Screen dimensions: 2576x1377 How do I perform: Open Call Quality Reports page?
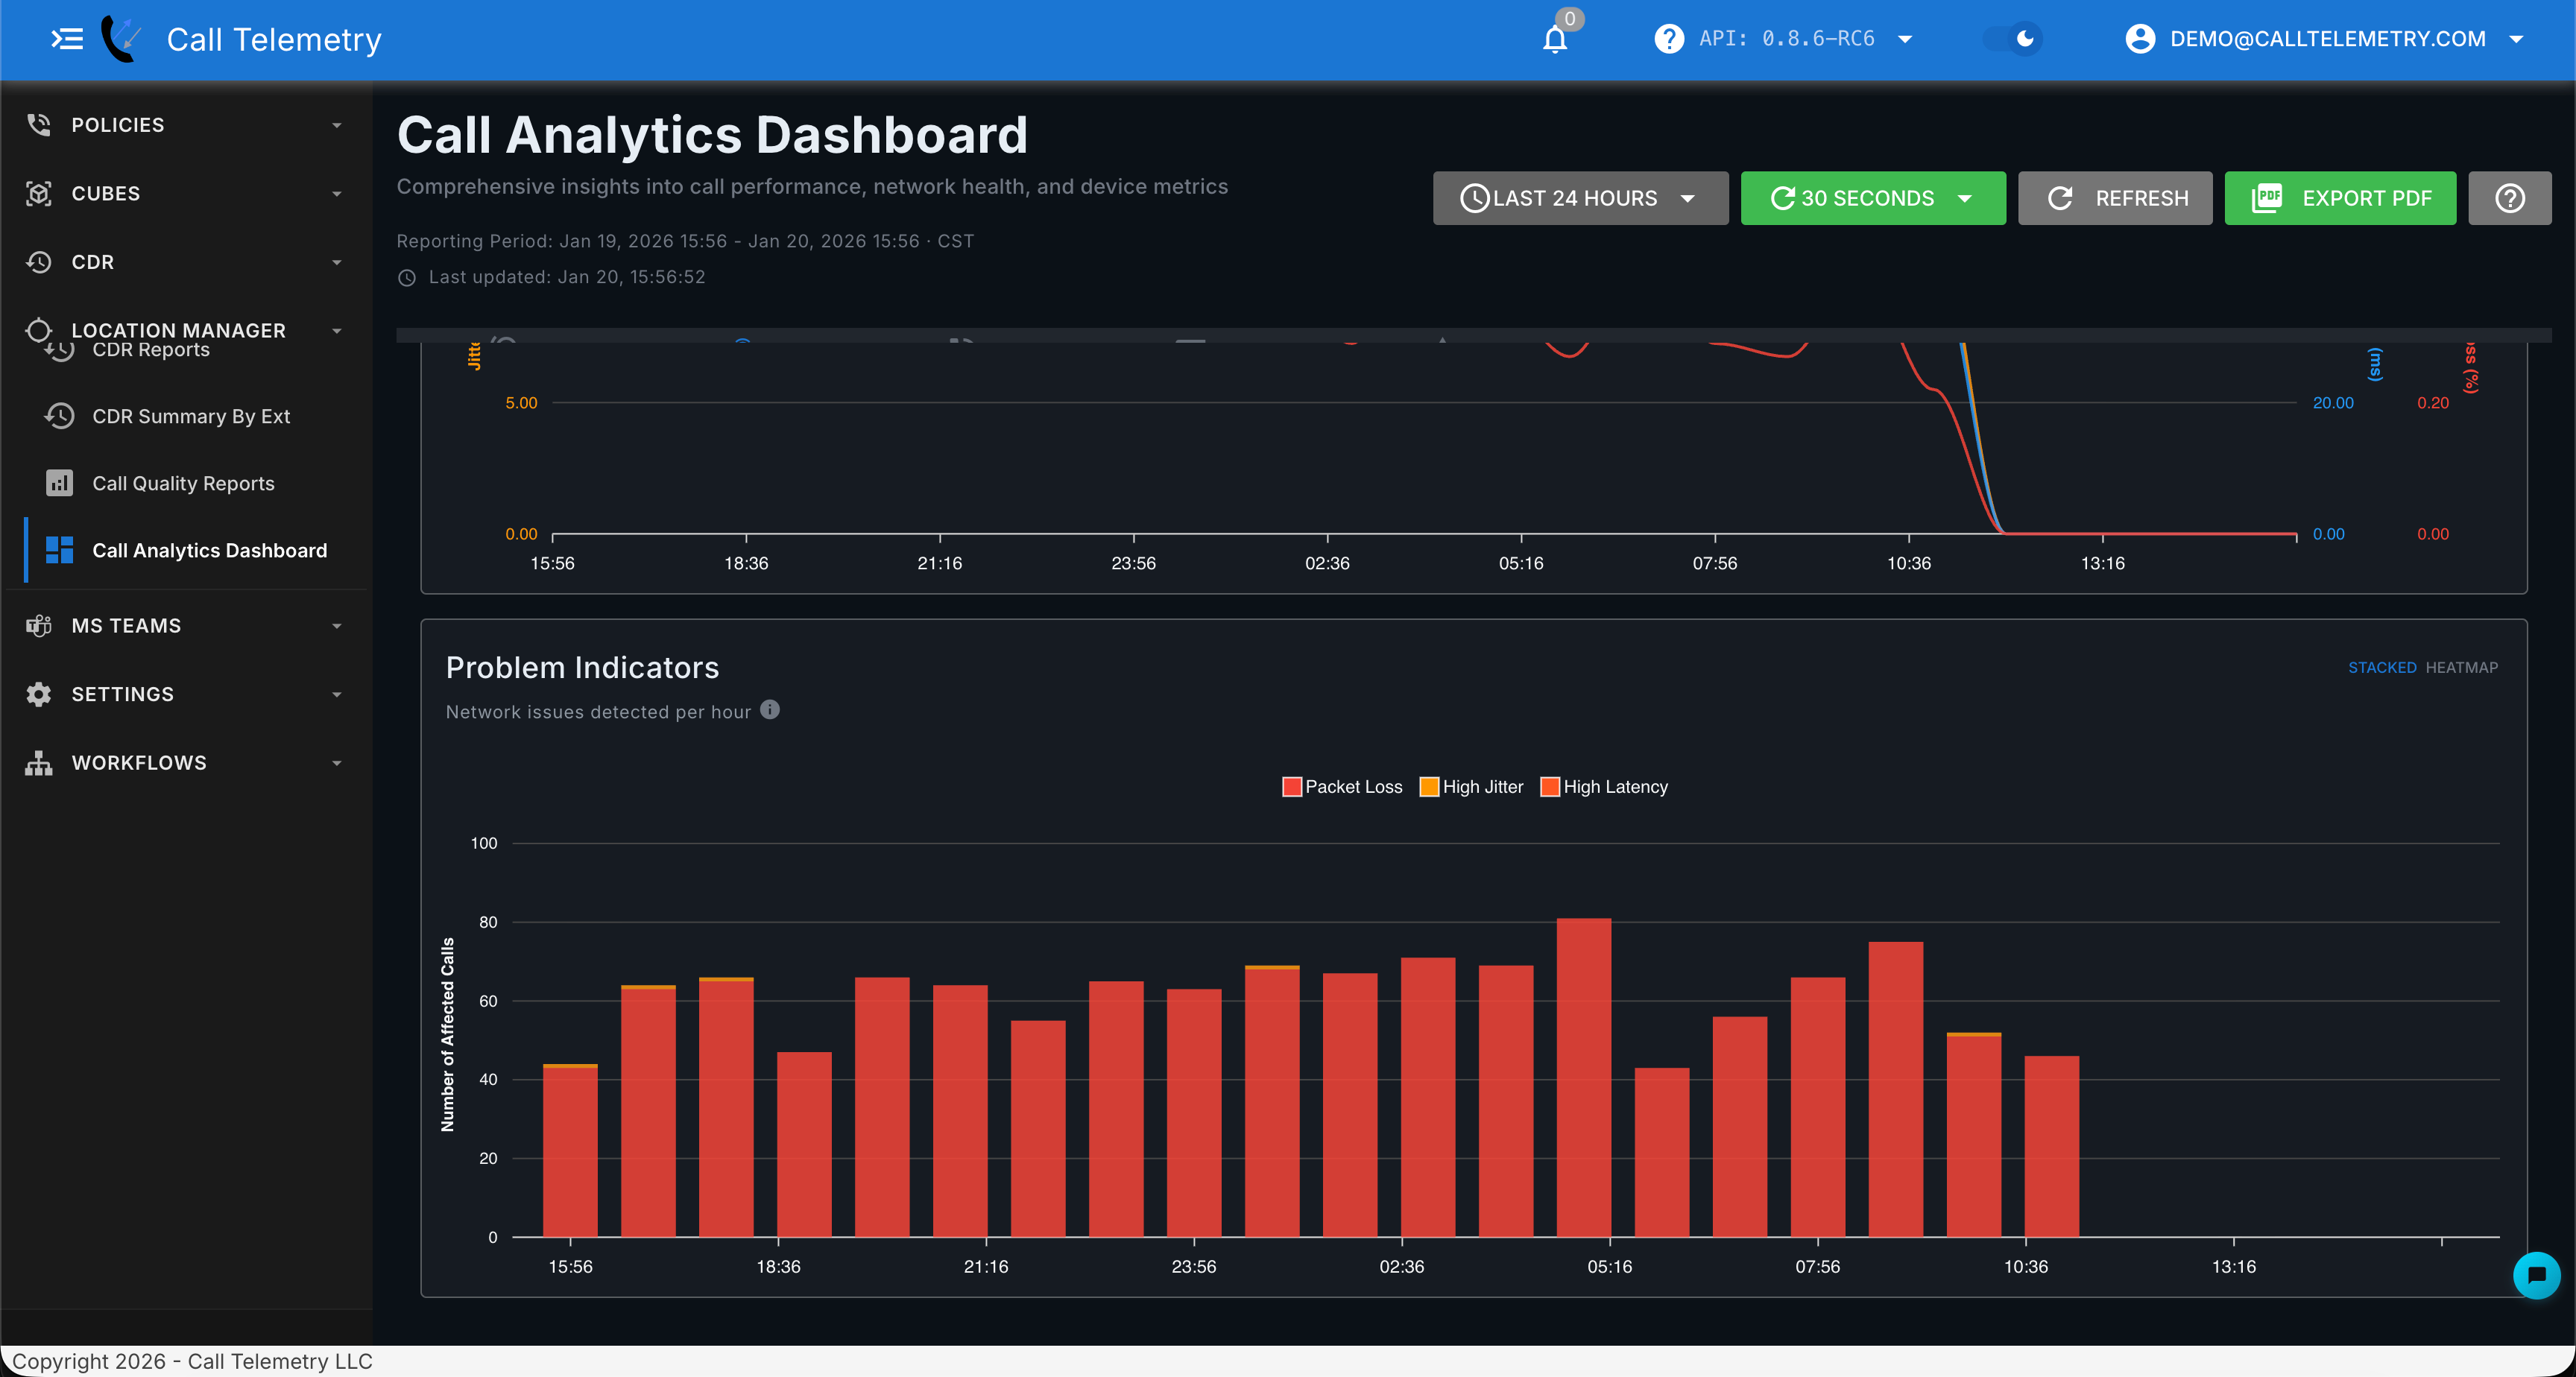point(183,483)
